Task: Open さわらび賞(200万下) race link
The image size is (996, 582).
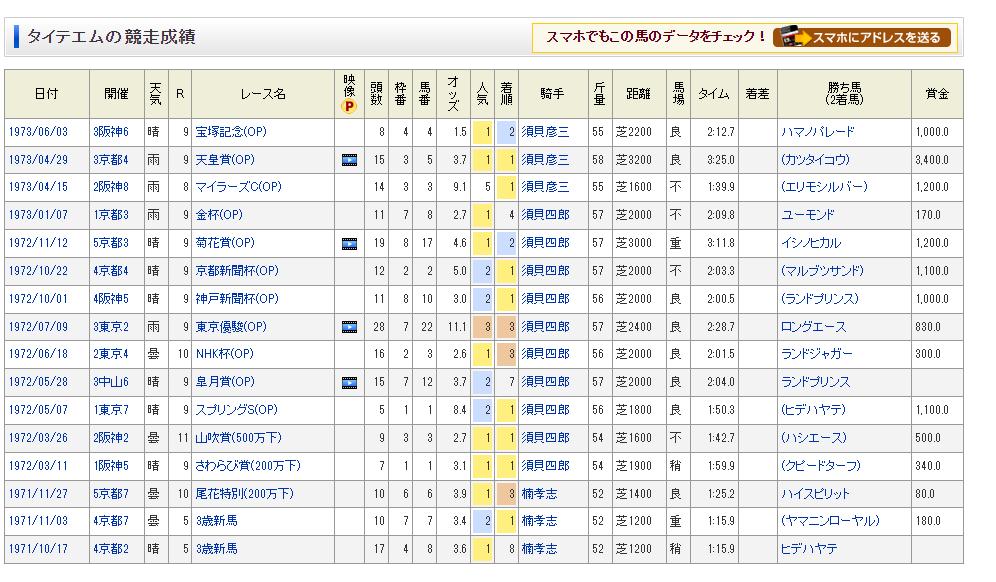Action: point(248,466)
